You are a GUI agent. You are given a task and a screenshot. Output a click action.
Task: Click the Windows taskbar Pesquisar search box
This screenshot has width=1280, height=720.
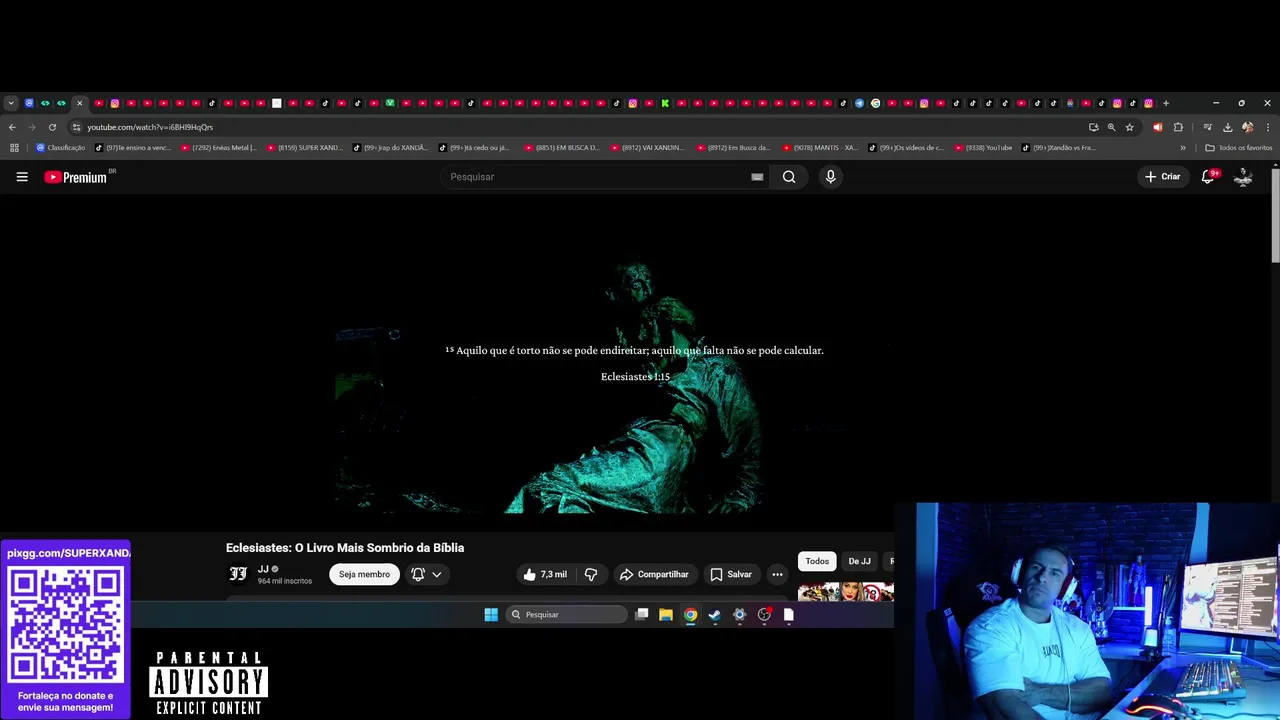566,615
